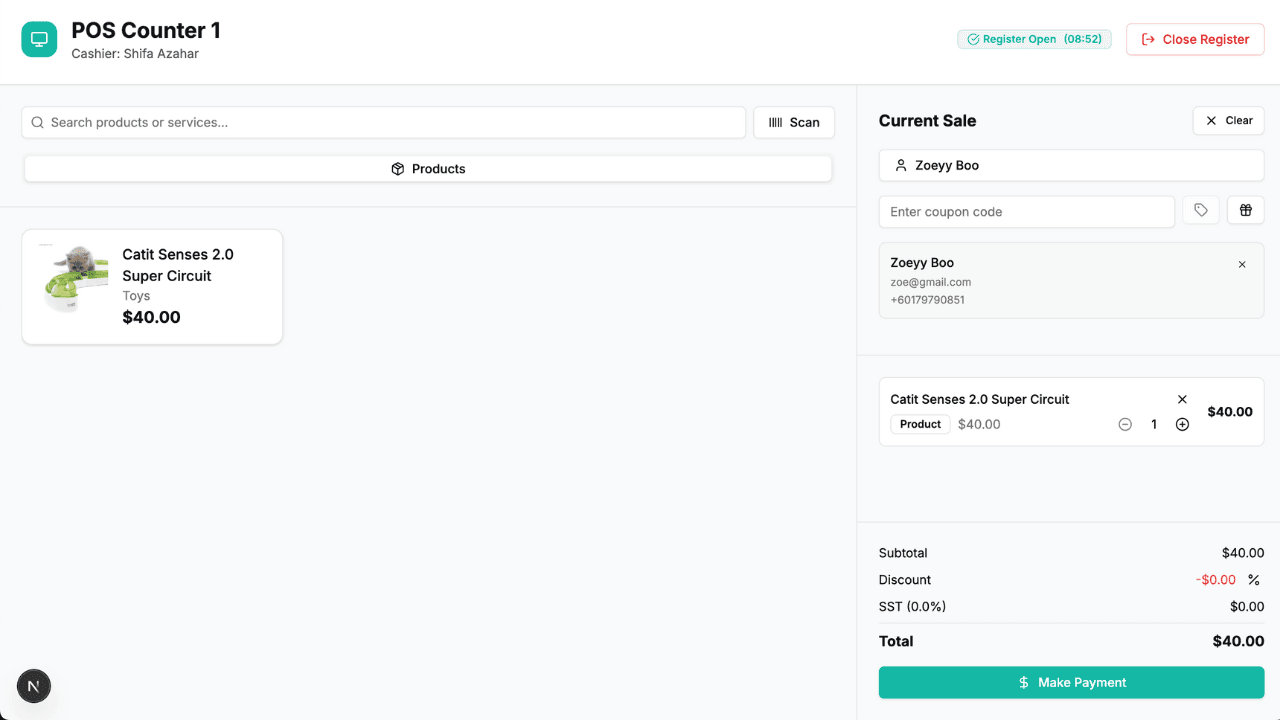Viewport: 1280px width, 720px height.
Task: Click the Enter coupon code field
Action: tap(1026, 211)
